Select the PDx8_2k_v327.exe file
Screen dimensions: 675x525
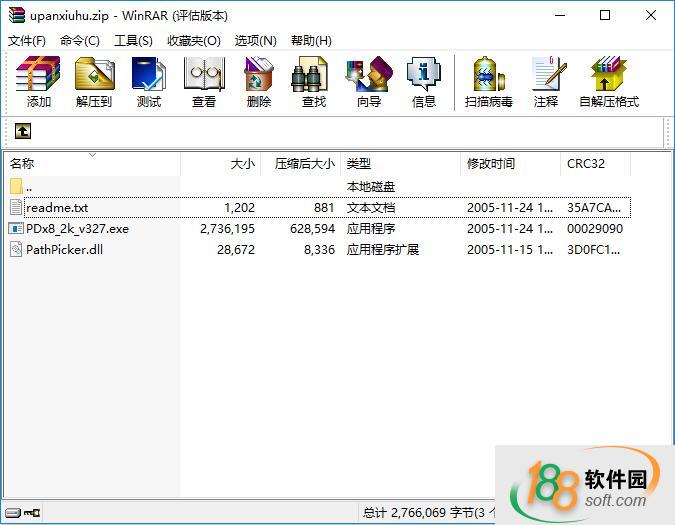[77, 229]
